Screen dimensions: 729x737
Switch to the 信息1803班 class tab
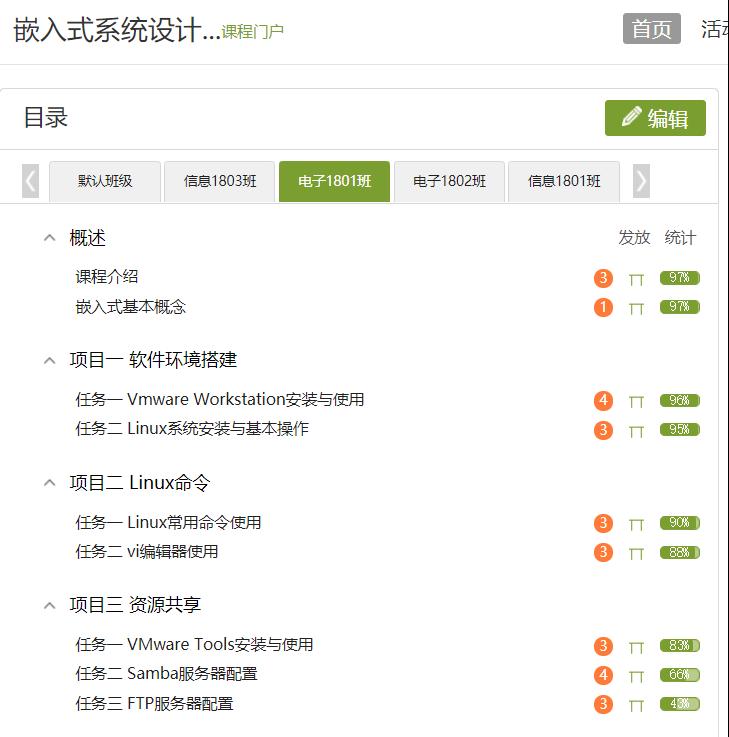(220, 181)
